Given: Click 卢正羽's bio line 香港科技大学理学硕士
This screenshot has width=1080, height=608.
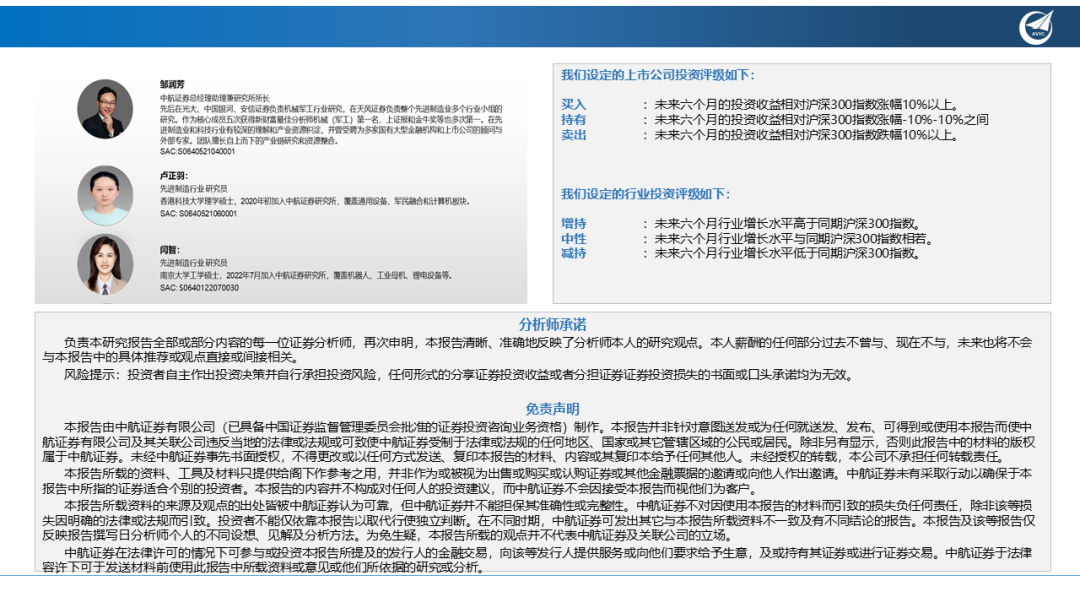Looking at the screenshot, I should pyautogui.click(x=315, y=201).
